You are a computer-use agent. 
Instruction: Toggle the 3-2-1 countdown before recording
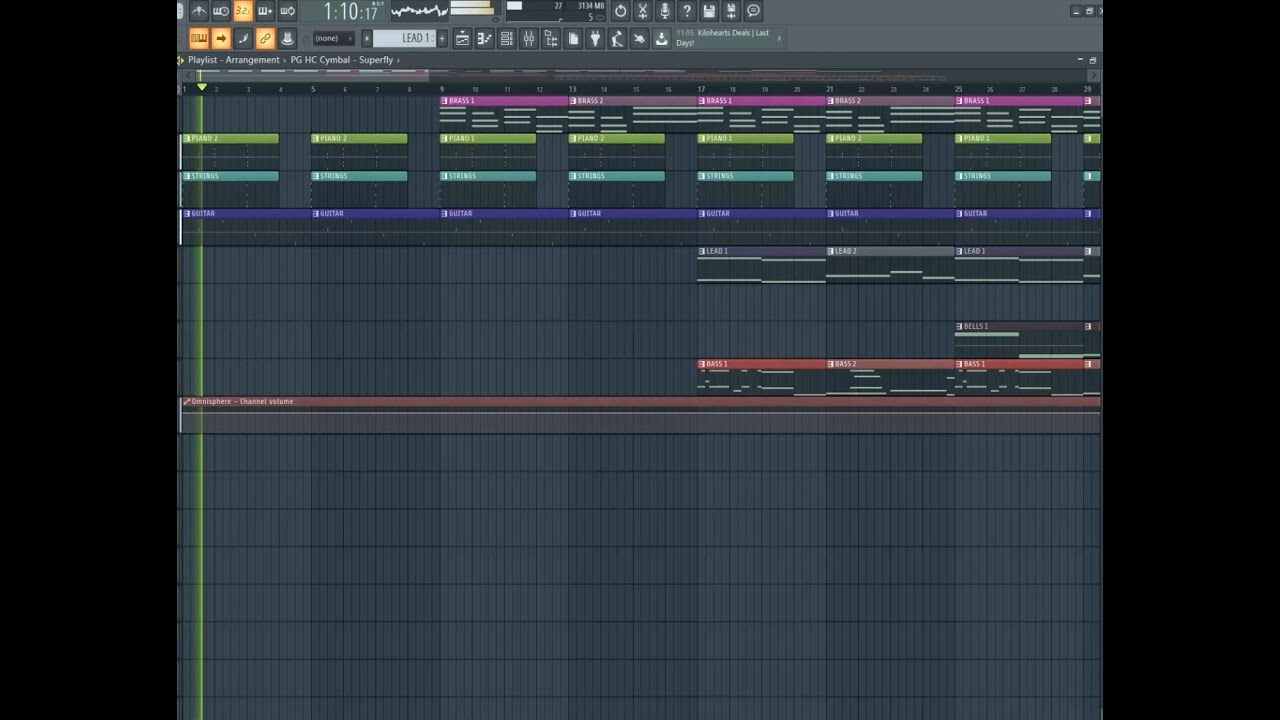coord(243,11)
